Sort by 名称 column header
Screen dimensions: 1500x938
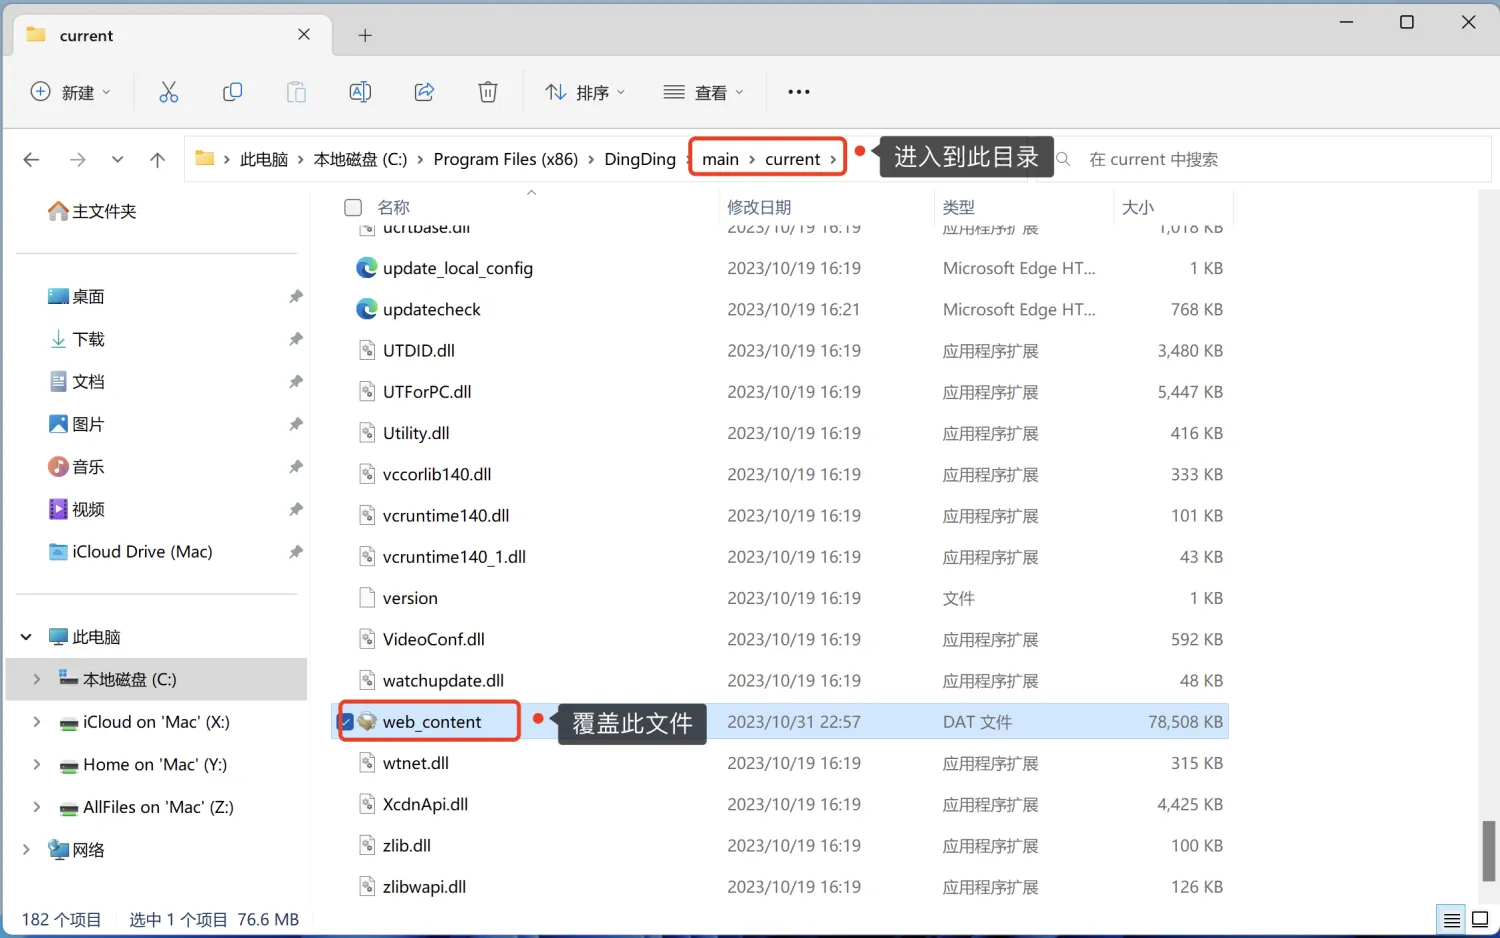393,207
